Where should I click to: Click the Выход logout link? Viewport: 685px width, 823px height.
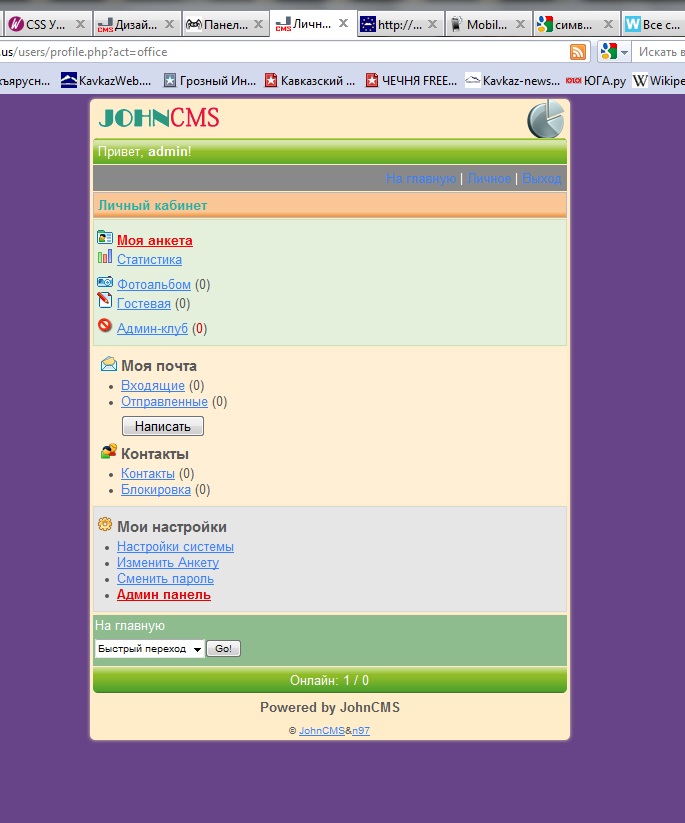pyautogui.click(x=542, y=178)
